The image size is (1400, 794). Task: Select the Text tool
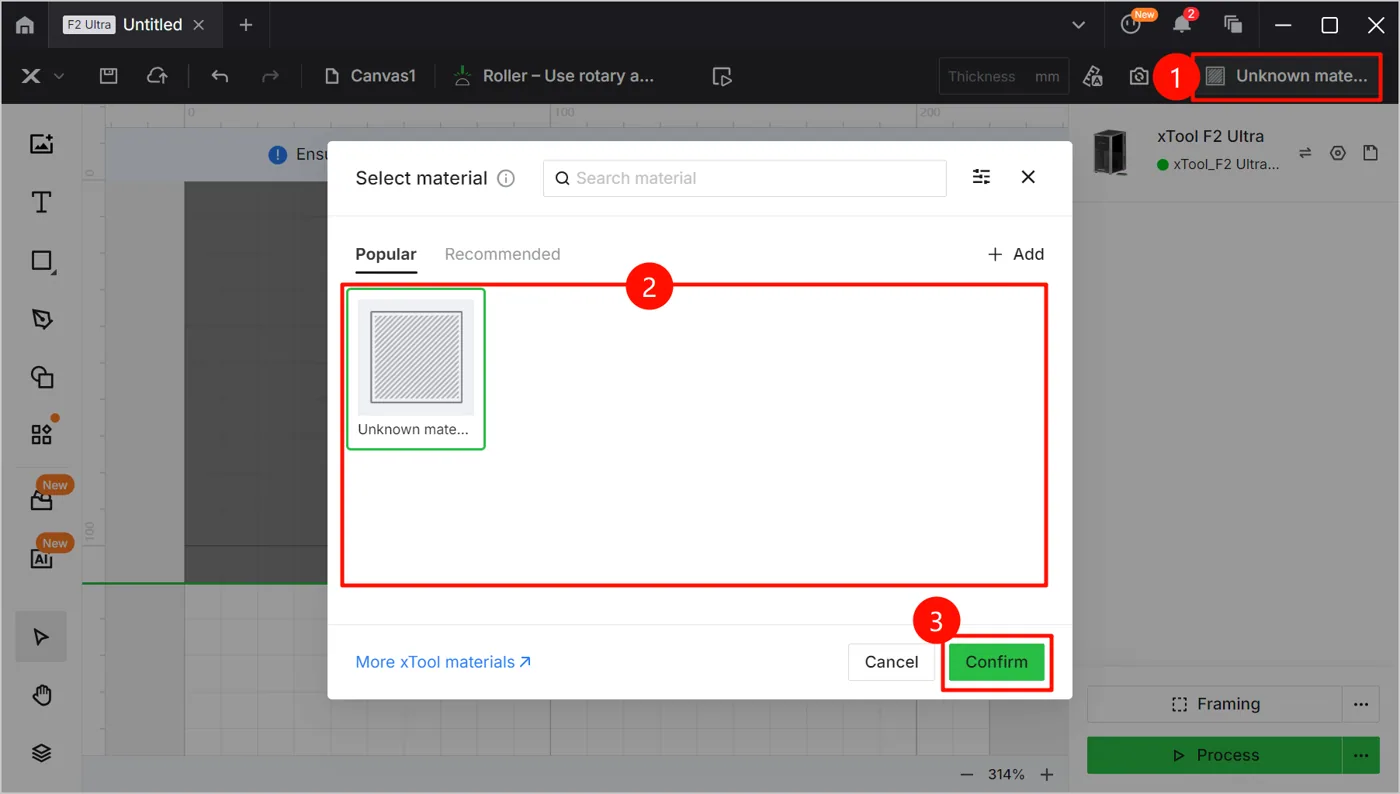click(x=41, y=203)
